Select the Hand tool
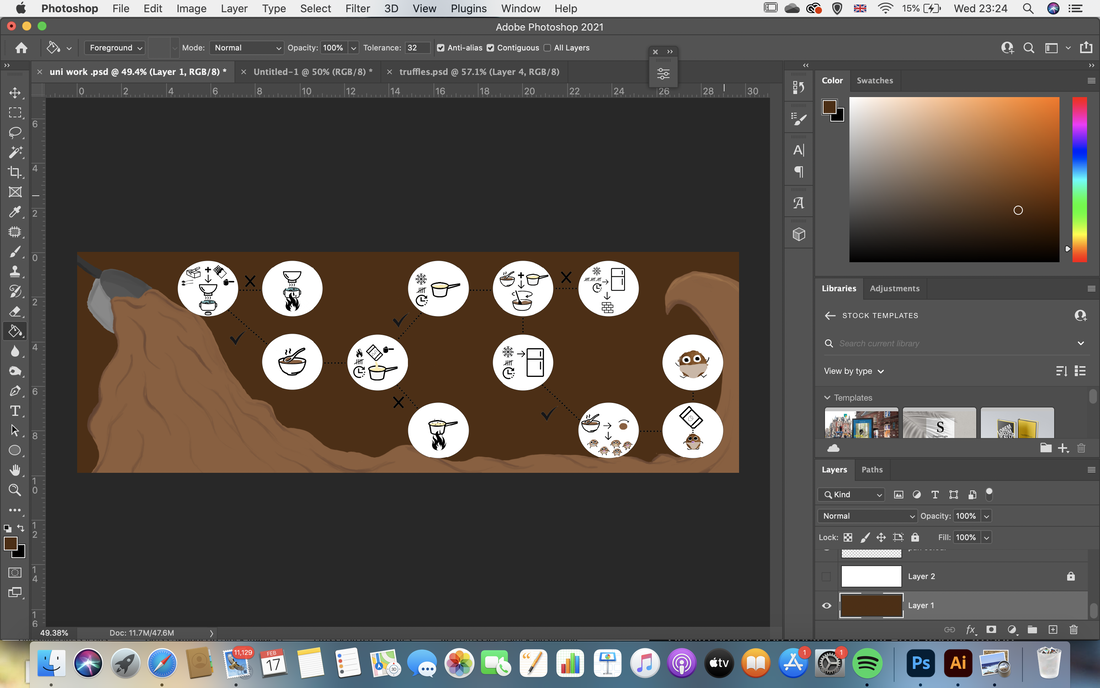The width and height of the screenshot is (1100, 688). [15, 470]
